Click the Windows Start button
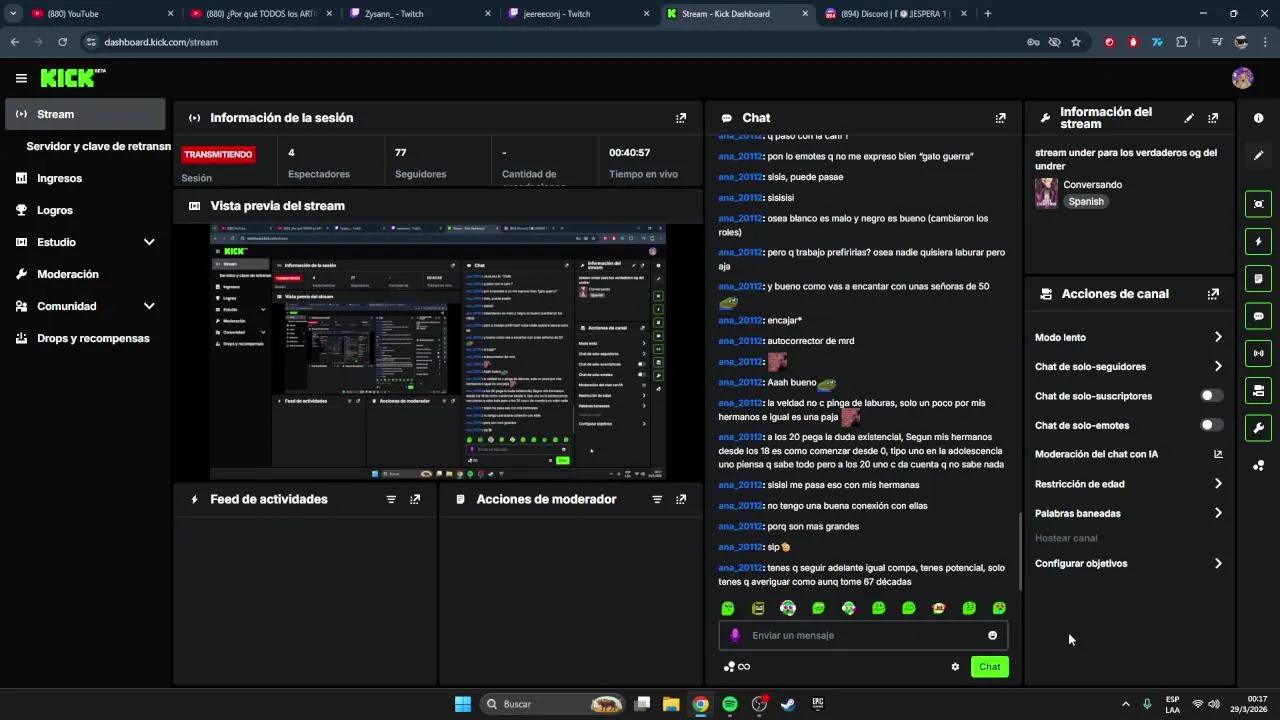 click(x=463, y=704)
